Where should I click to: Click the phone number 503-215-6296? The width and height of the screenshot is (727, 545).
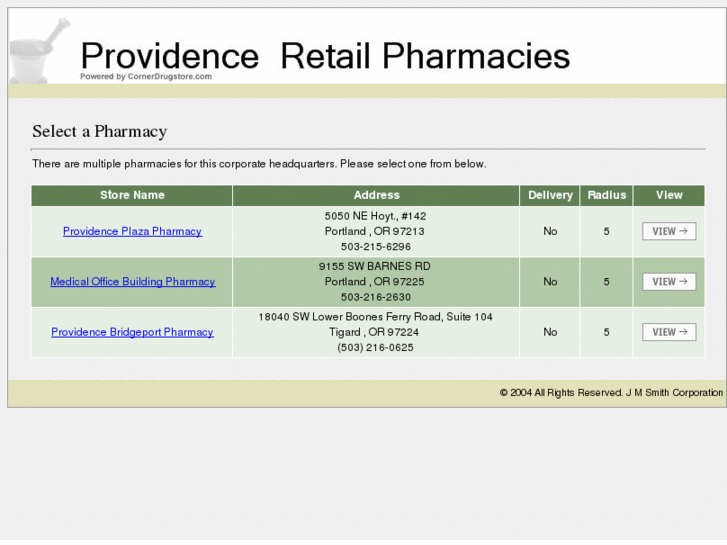376,247
